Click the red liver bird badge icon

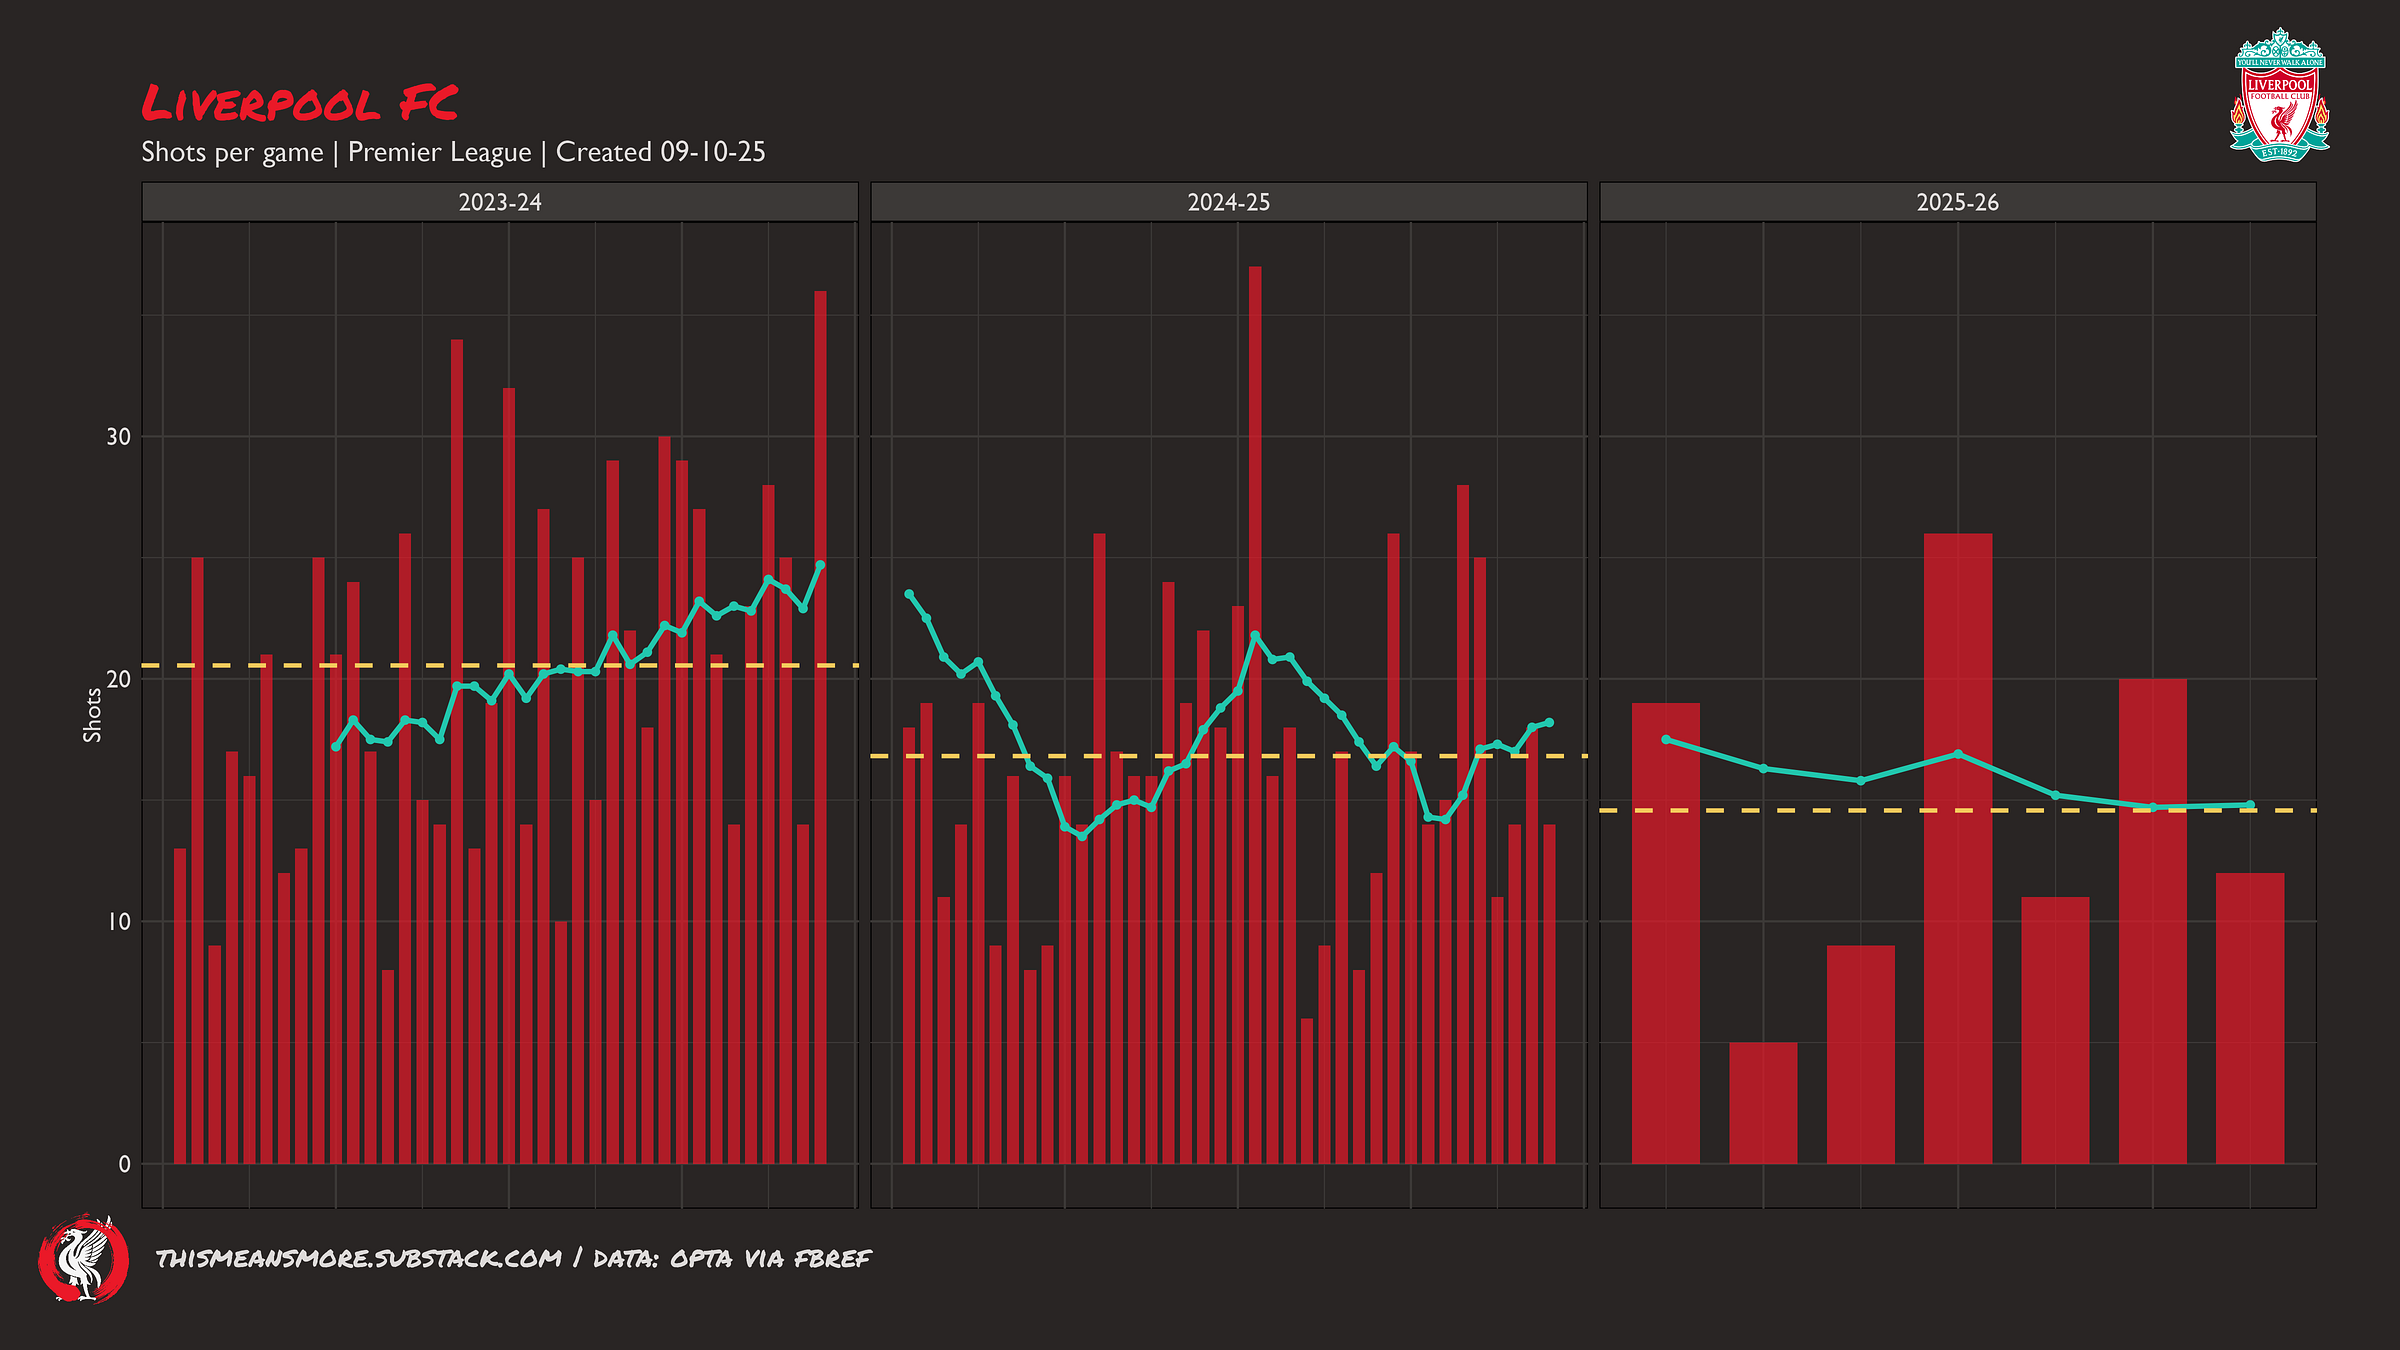pyautogui.click(x=84, y=1259)
